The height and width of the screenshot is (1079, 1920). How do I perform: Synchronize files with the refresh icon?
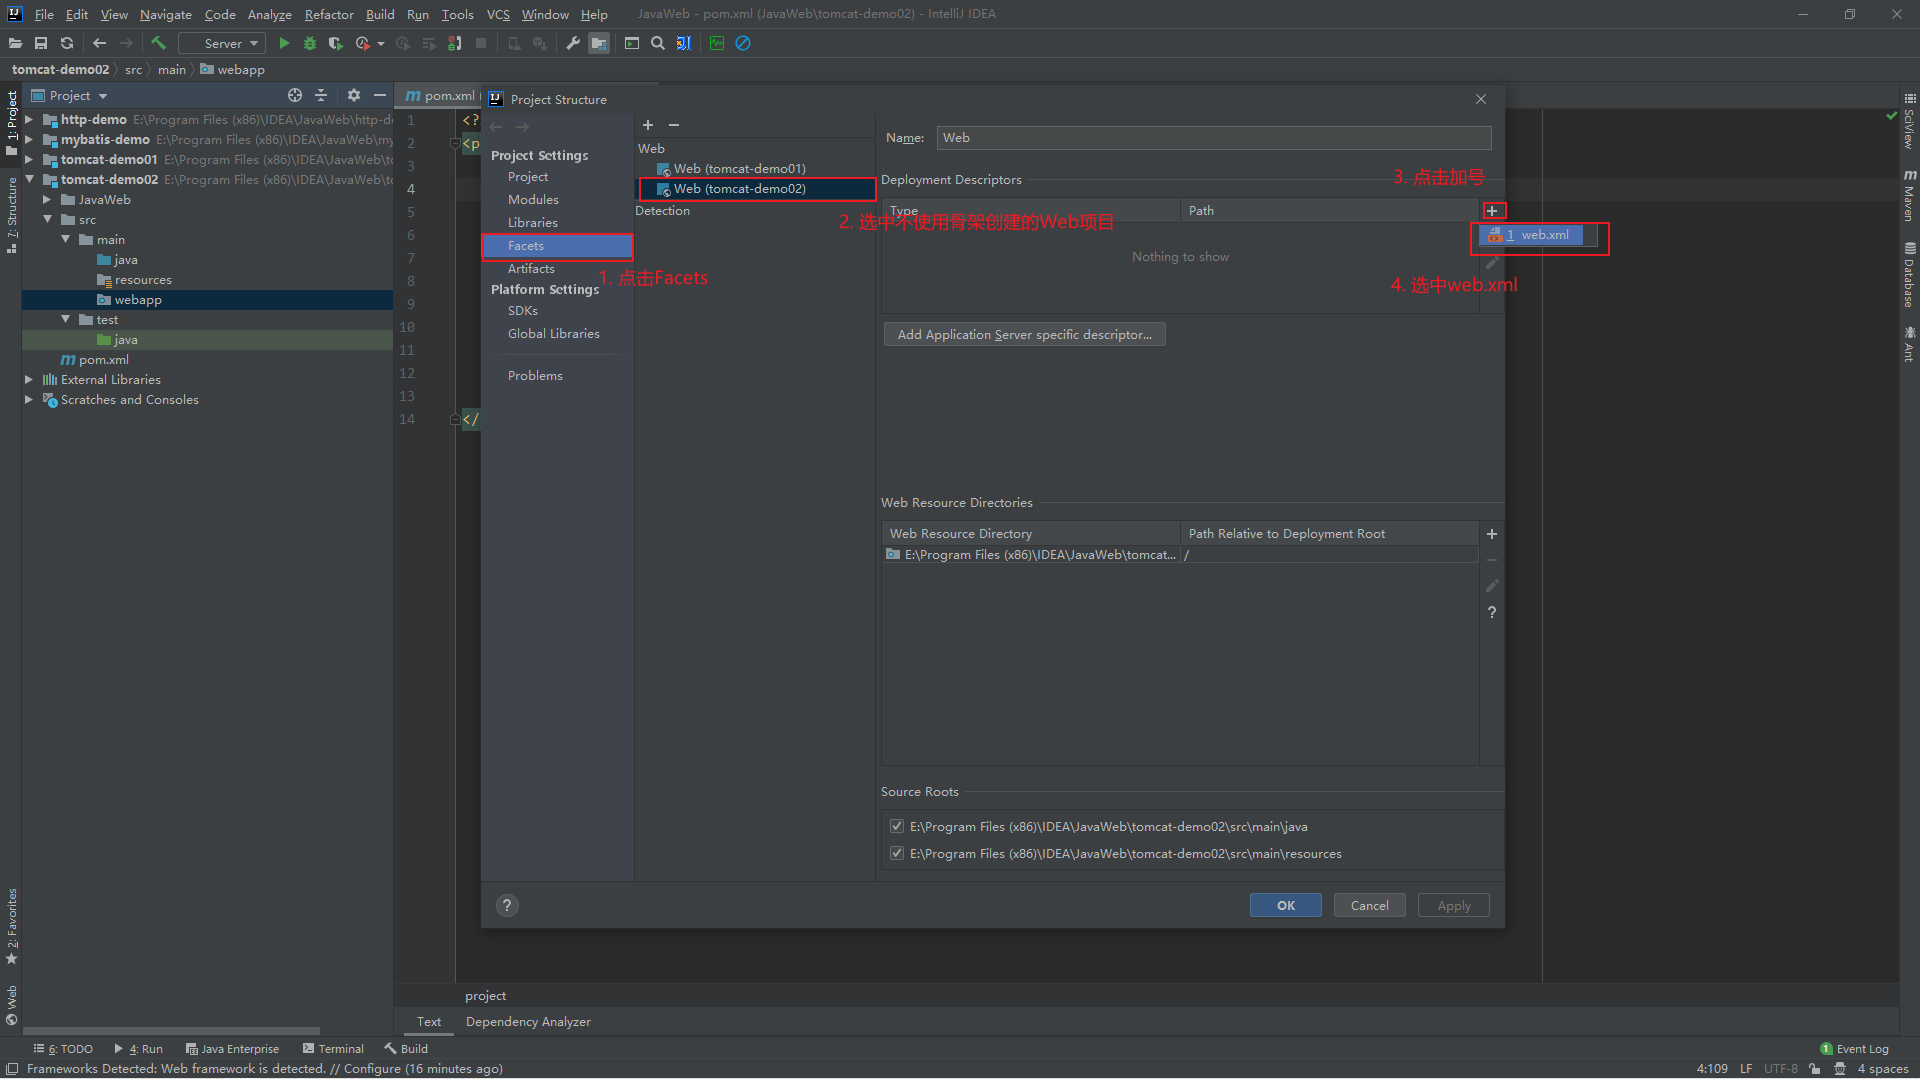(x=67, y=43)
